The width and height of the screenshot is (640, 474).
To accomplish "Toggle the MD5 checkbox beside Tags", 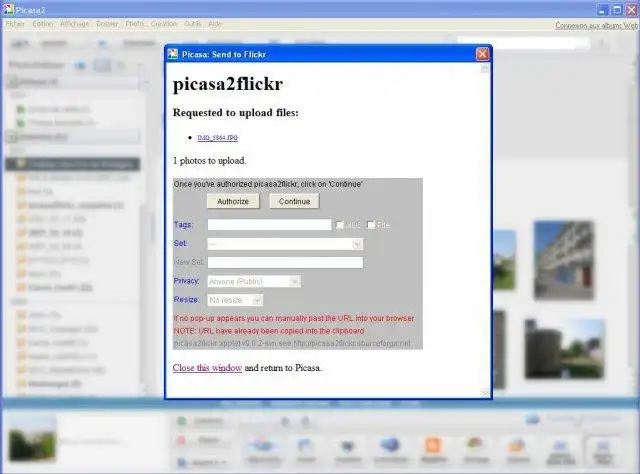I will 340,225.
